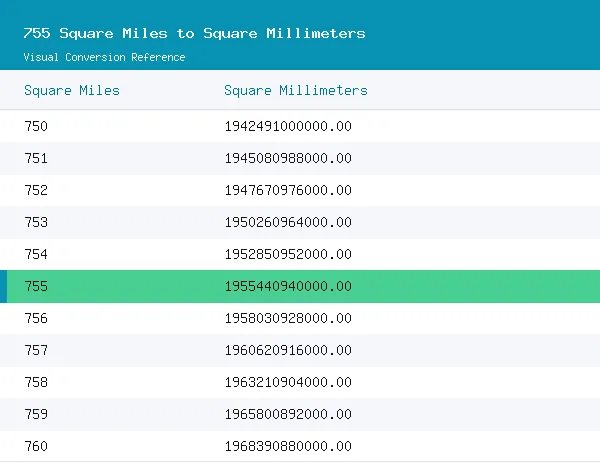
Task: Select the 'Square Millimeters' column header
Action: [296, 91]
